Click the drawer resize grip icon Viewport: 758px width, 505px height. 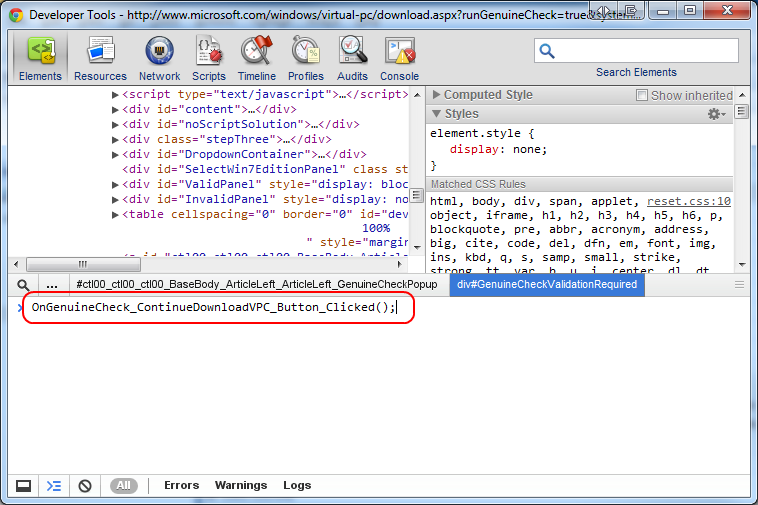[x=740, y=285]
